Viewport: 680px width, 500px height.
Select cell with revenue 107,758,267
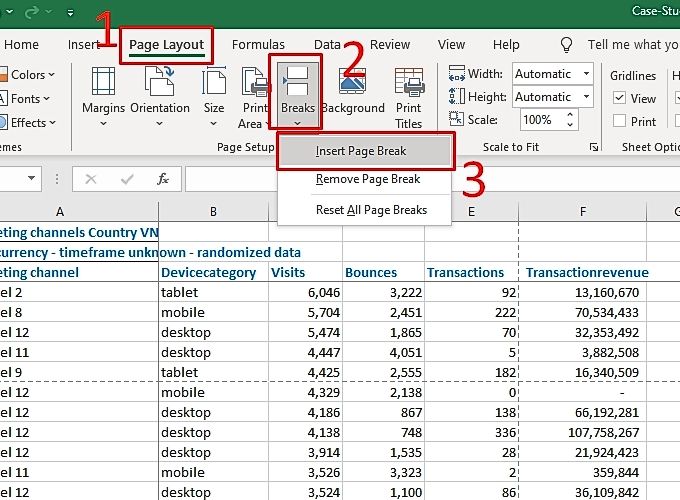(x=583, y=432)
